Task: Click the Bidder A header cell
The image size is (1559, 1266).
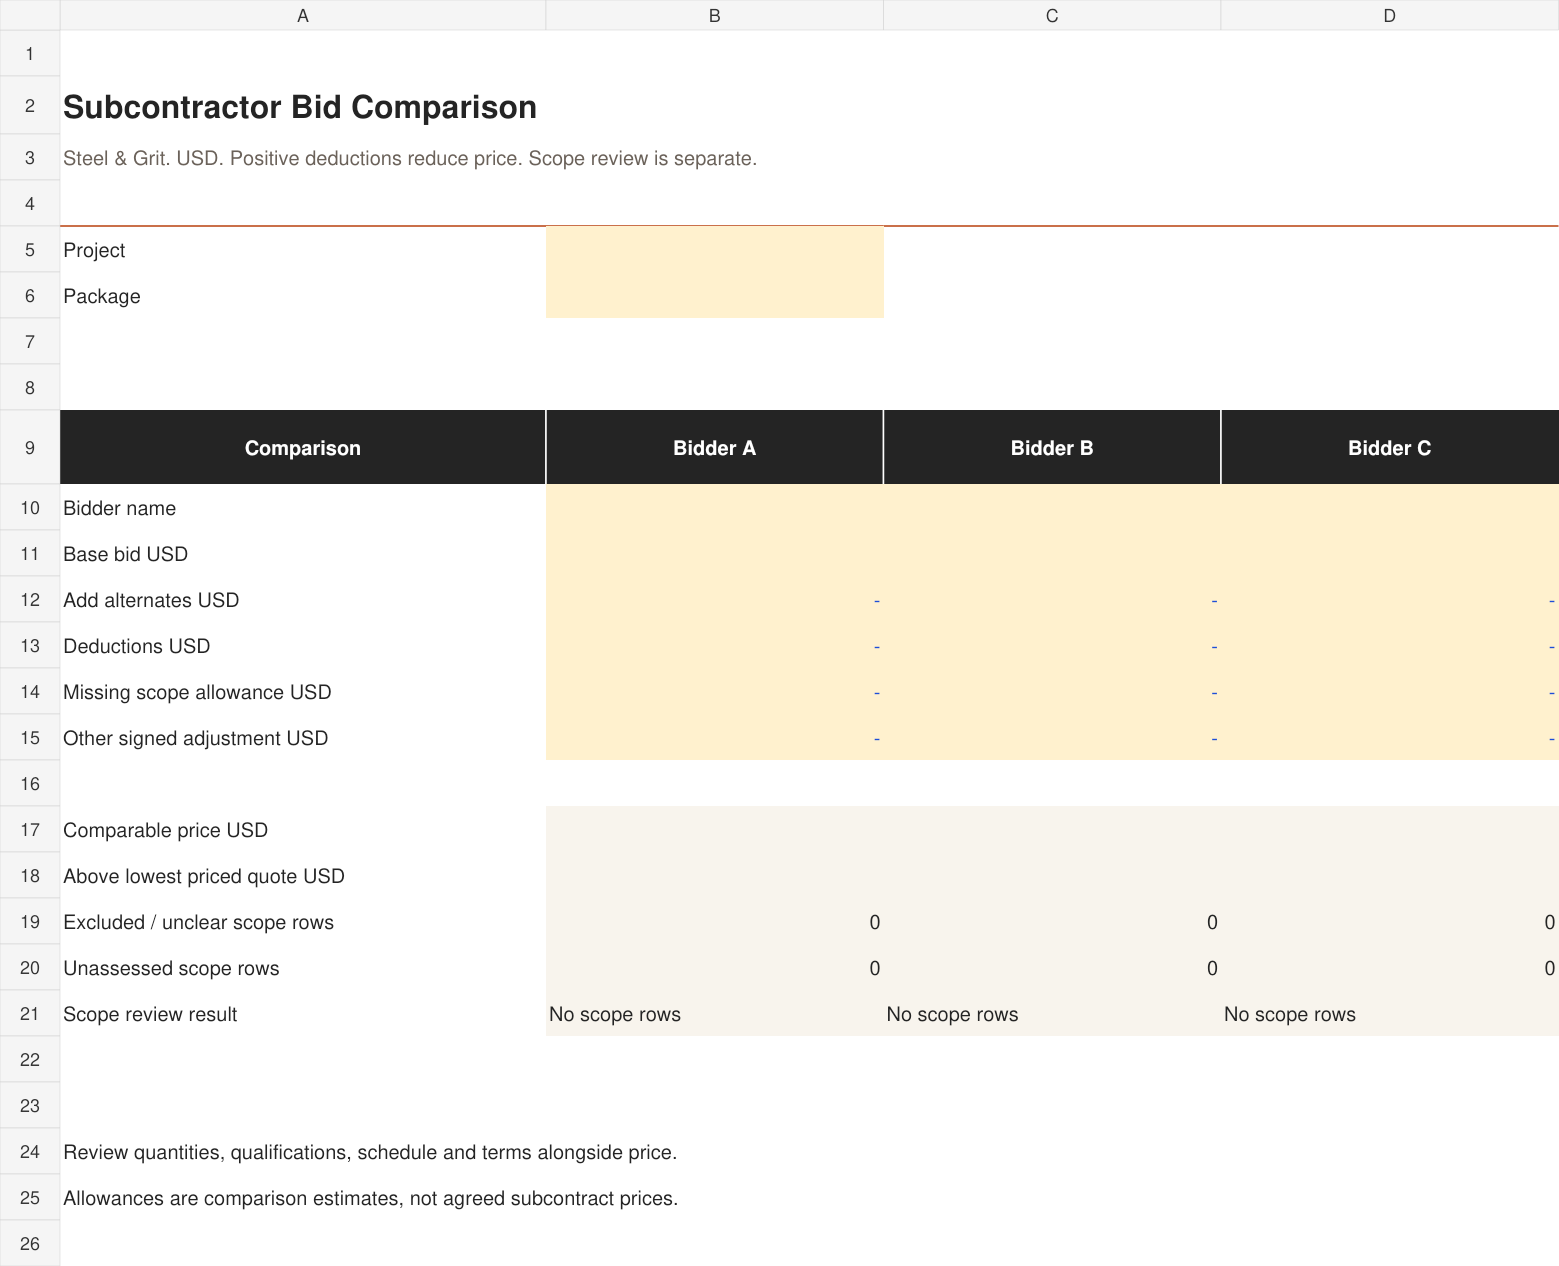Action: click(x=714, y=448)
